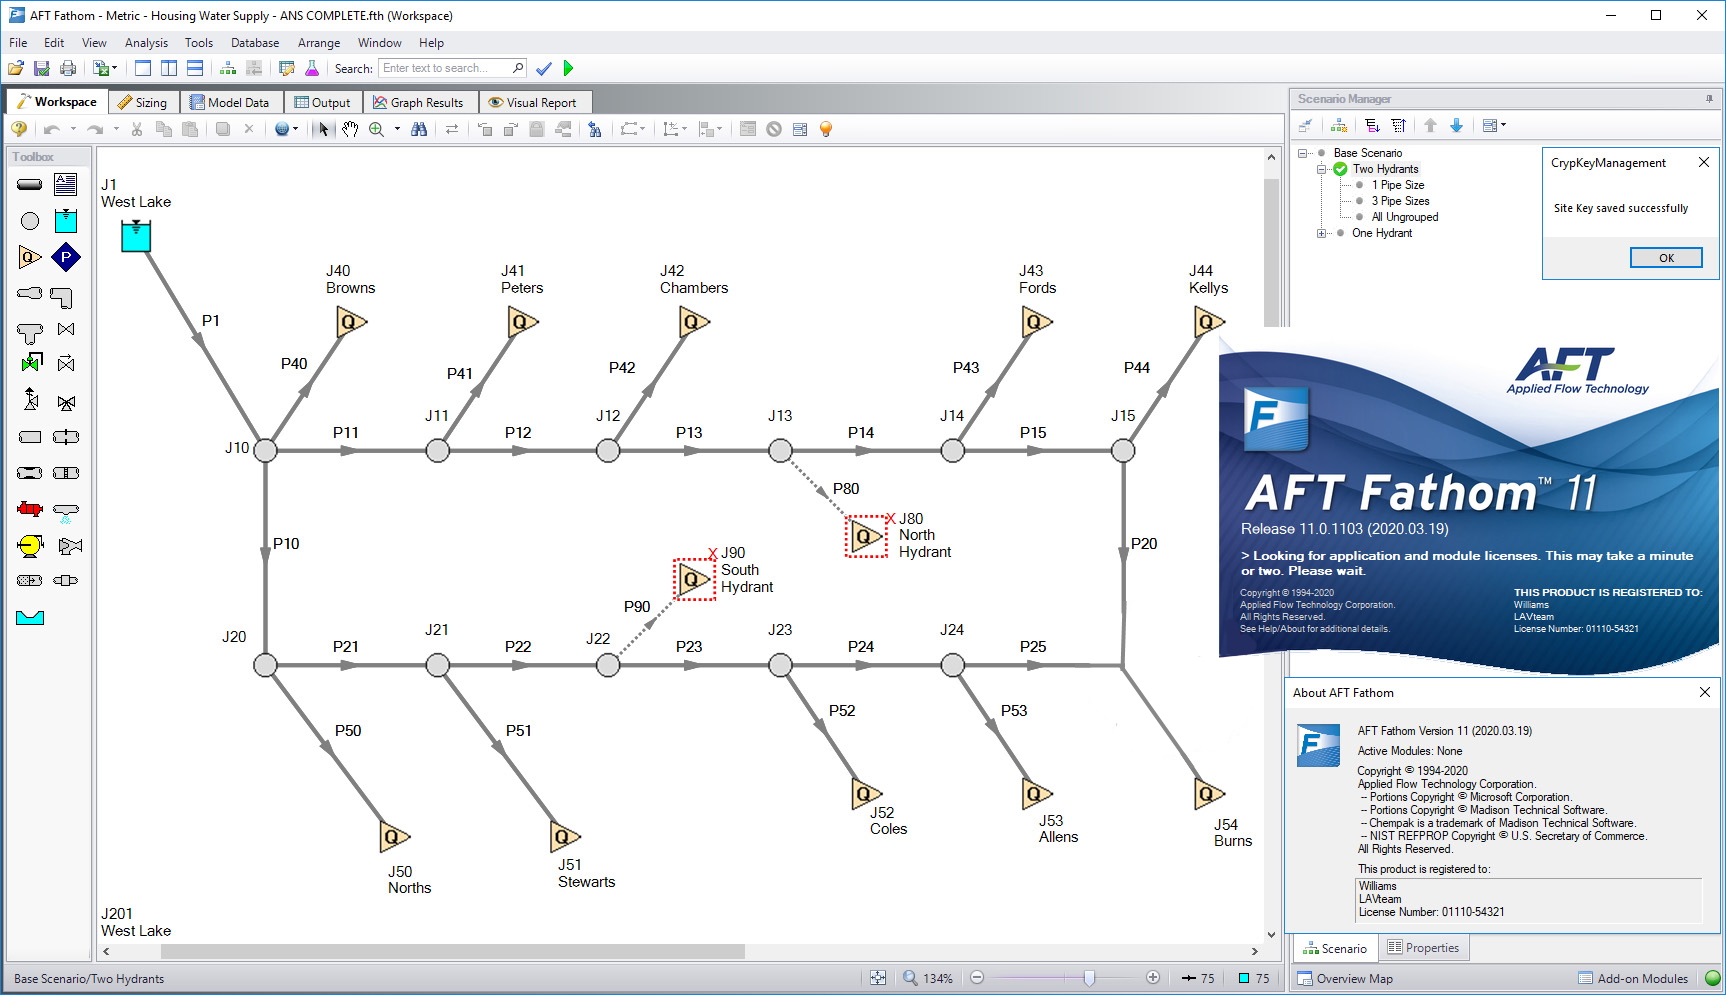Select the Branch junction tool in Toolbox

(30, 221)
